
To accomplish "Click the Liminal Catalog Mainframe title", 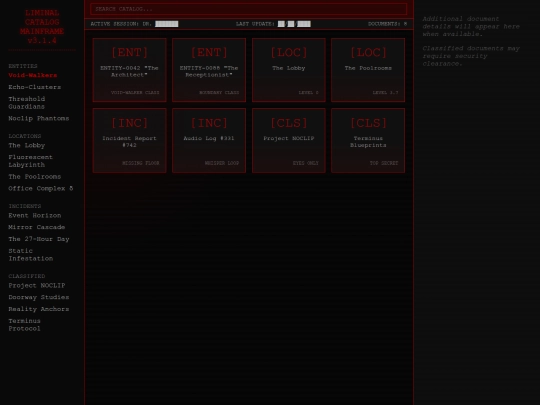I will (x=42, y=27).
